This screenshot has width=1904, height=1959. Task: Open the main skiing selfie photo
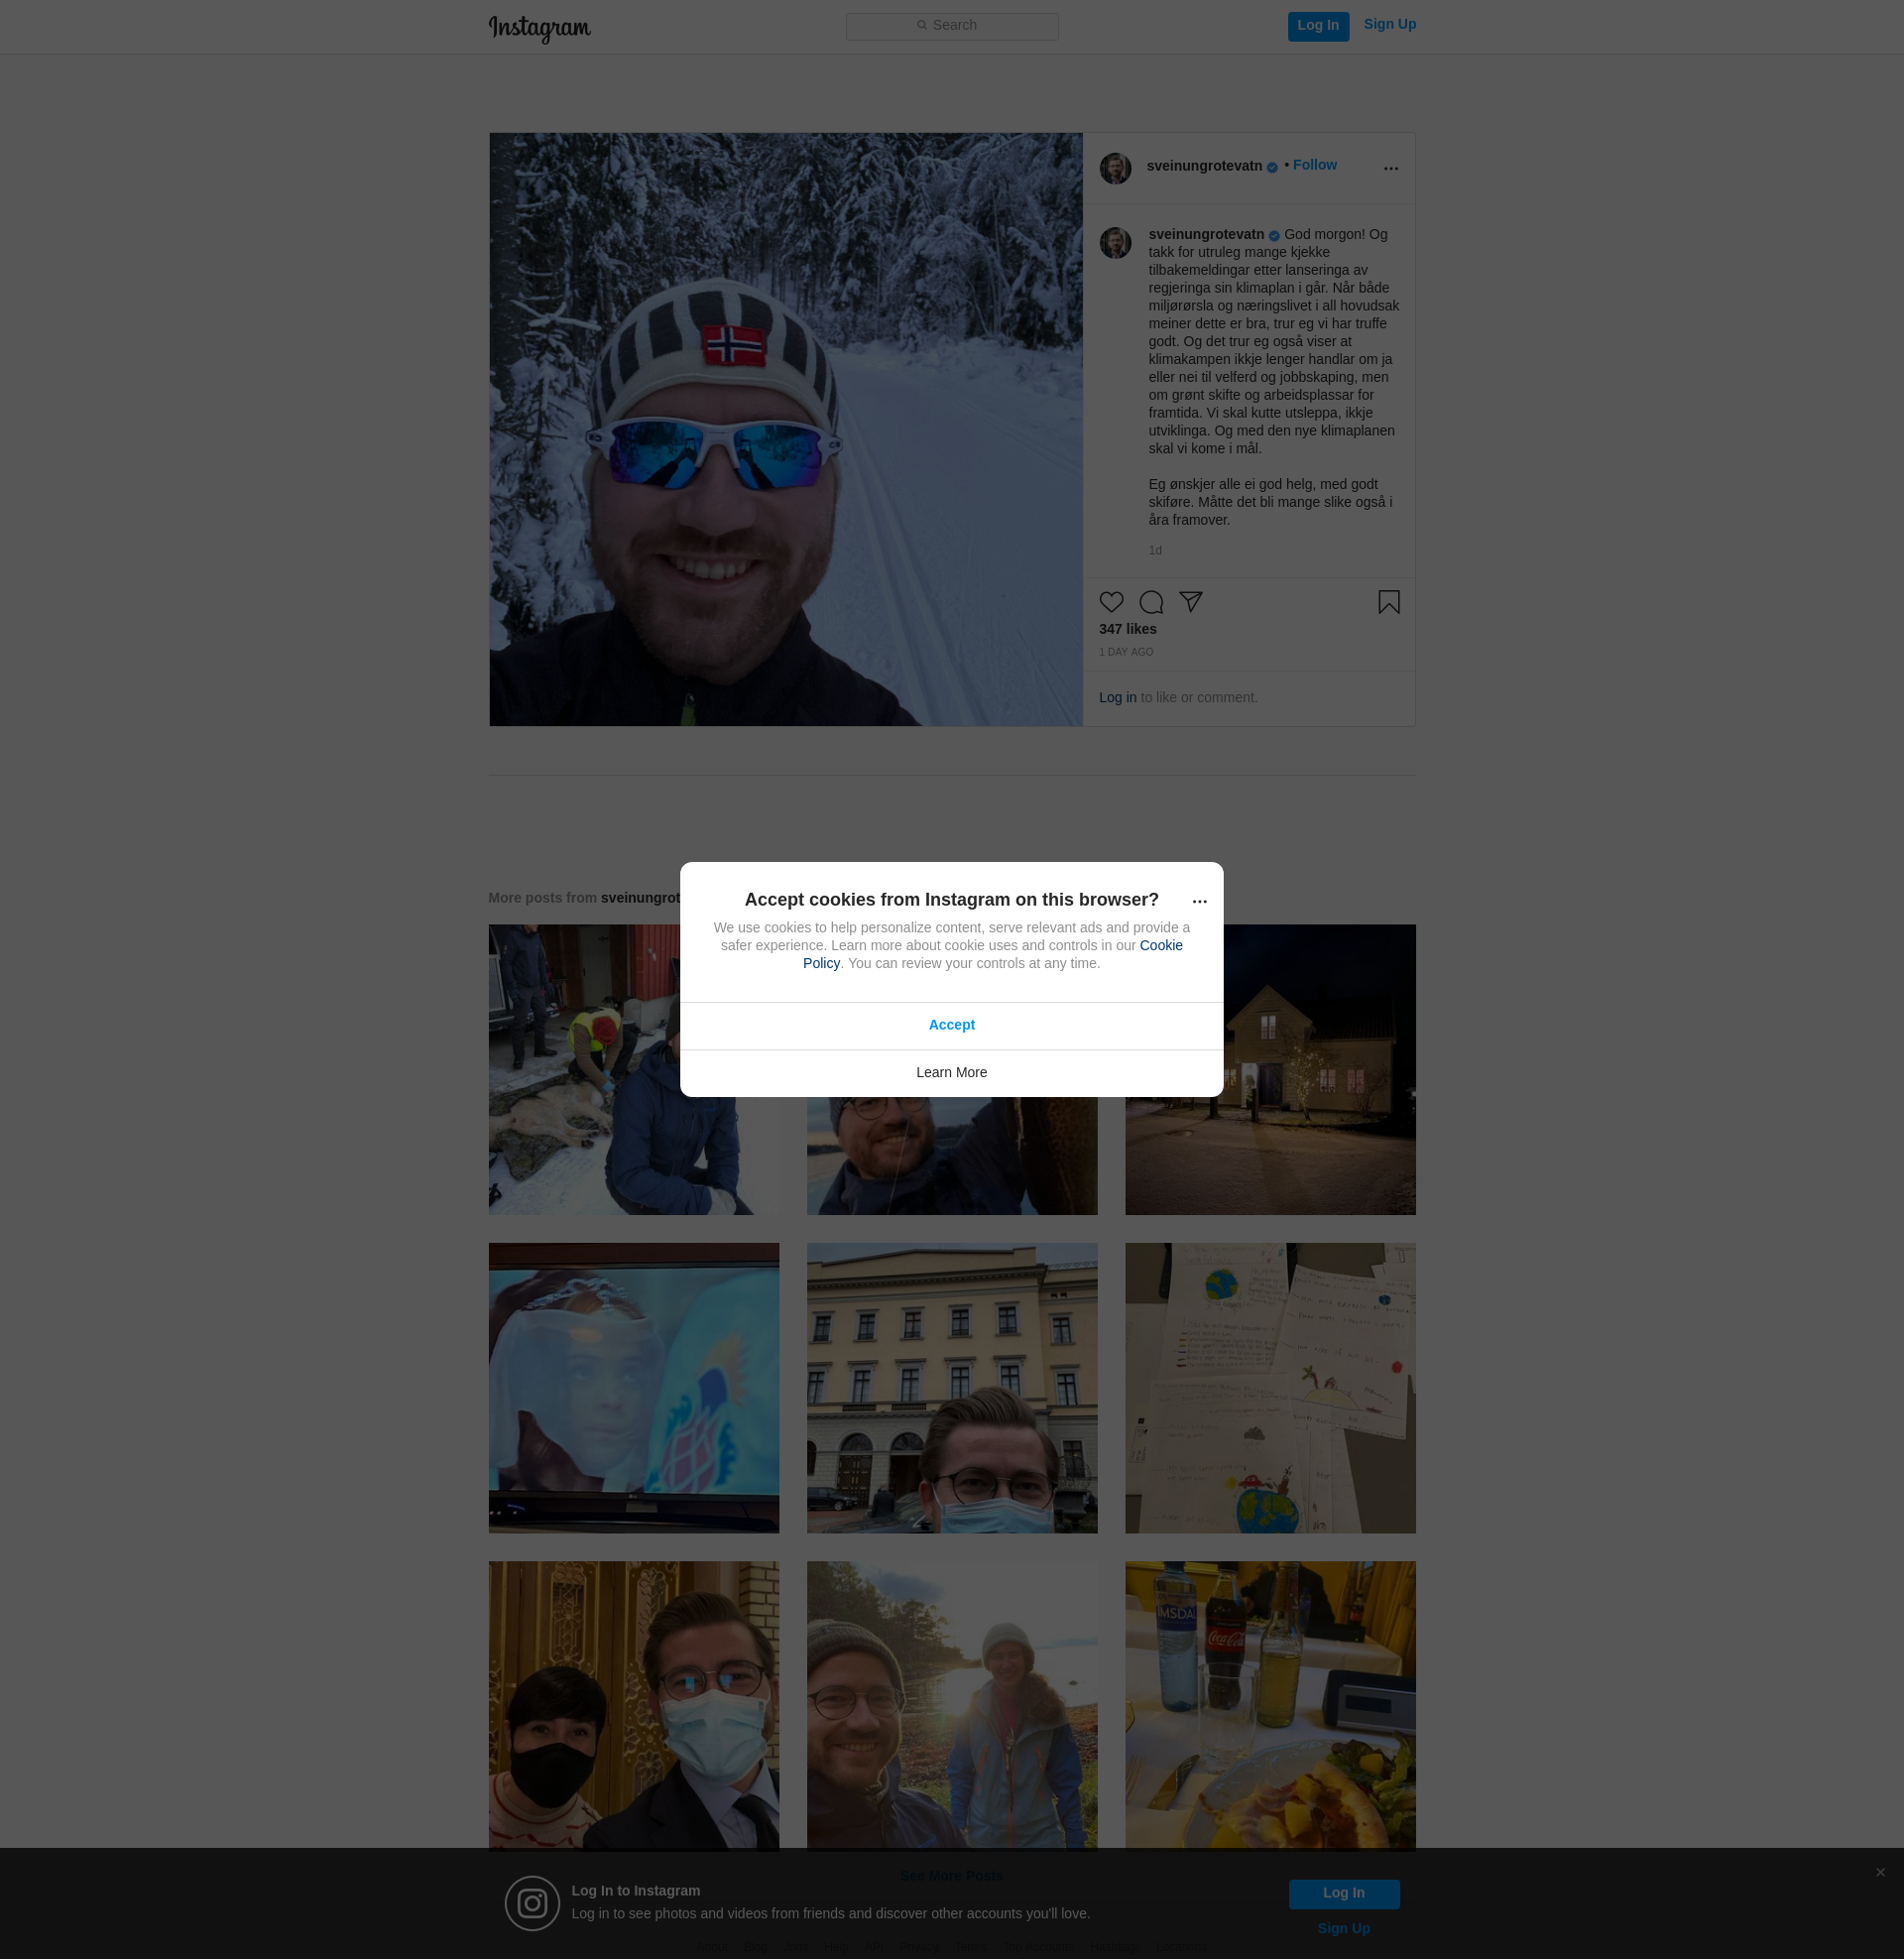(786, 430)
